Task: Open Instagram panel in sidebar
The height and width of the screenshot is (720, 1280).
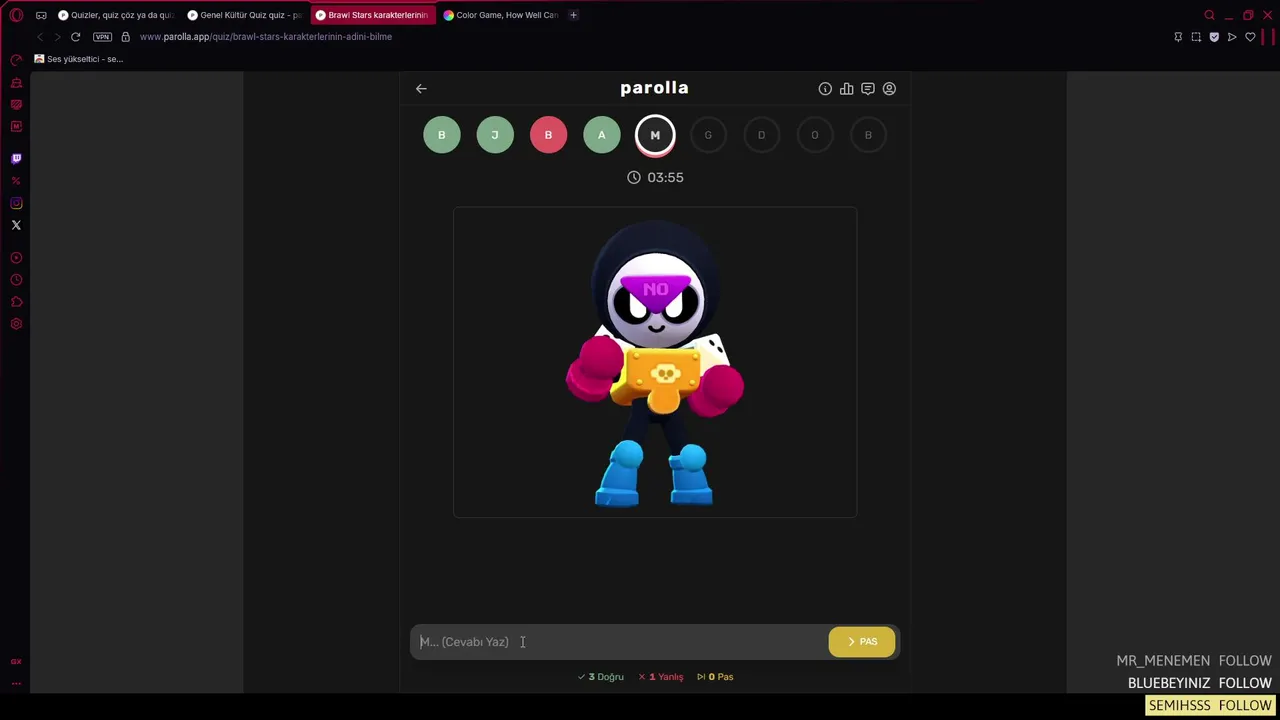Action: click(16, 203)
